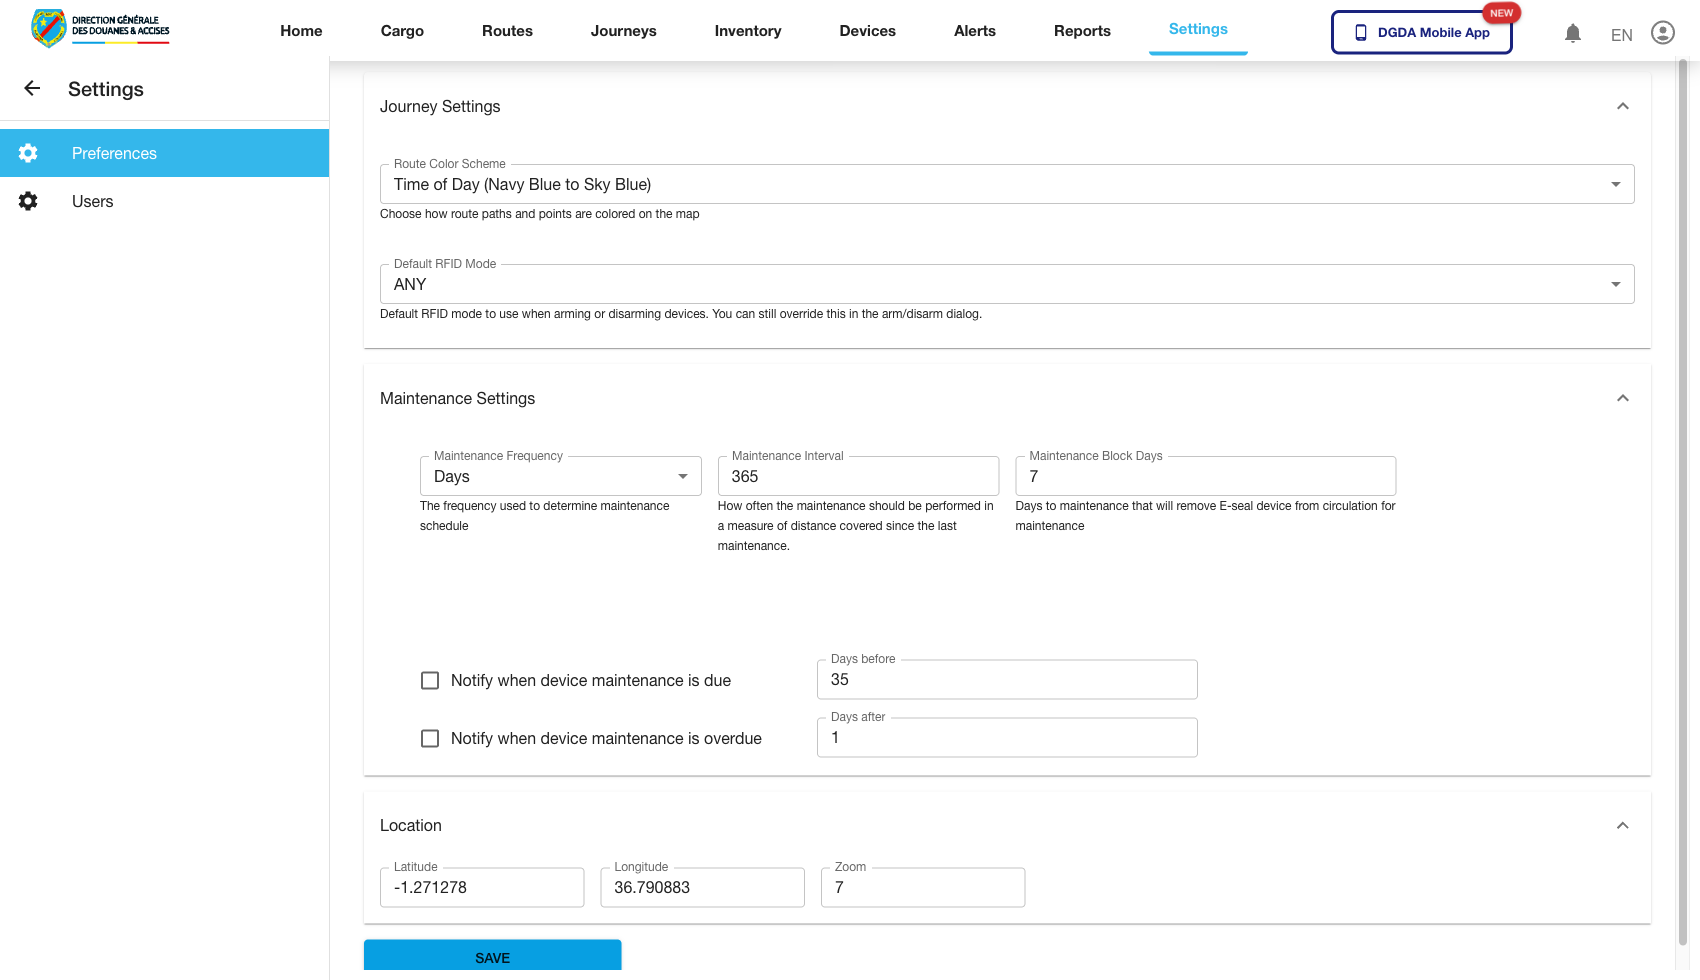1700x980 pixels.
Task: Open the DGDA Mobile App page
Action: tap(1421, 32)
